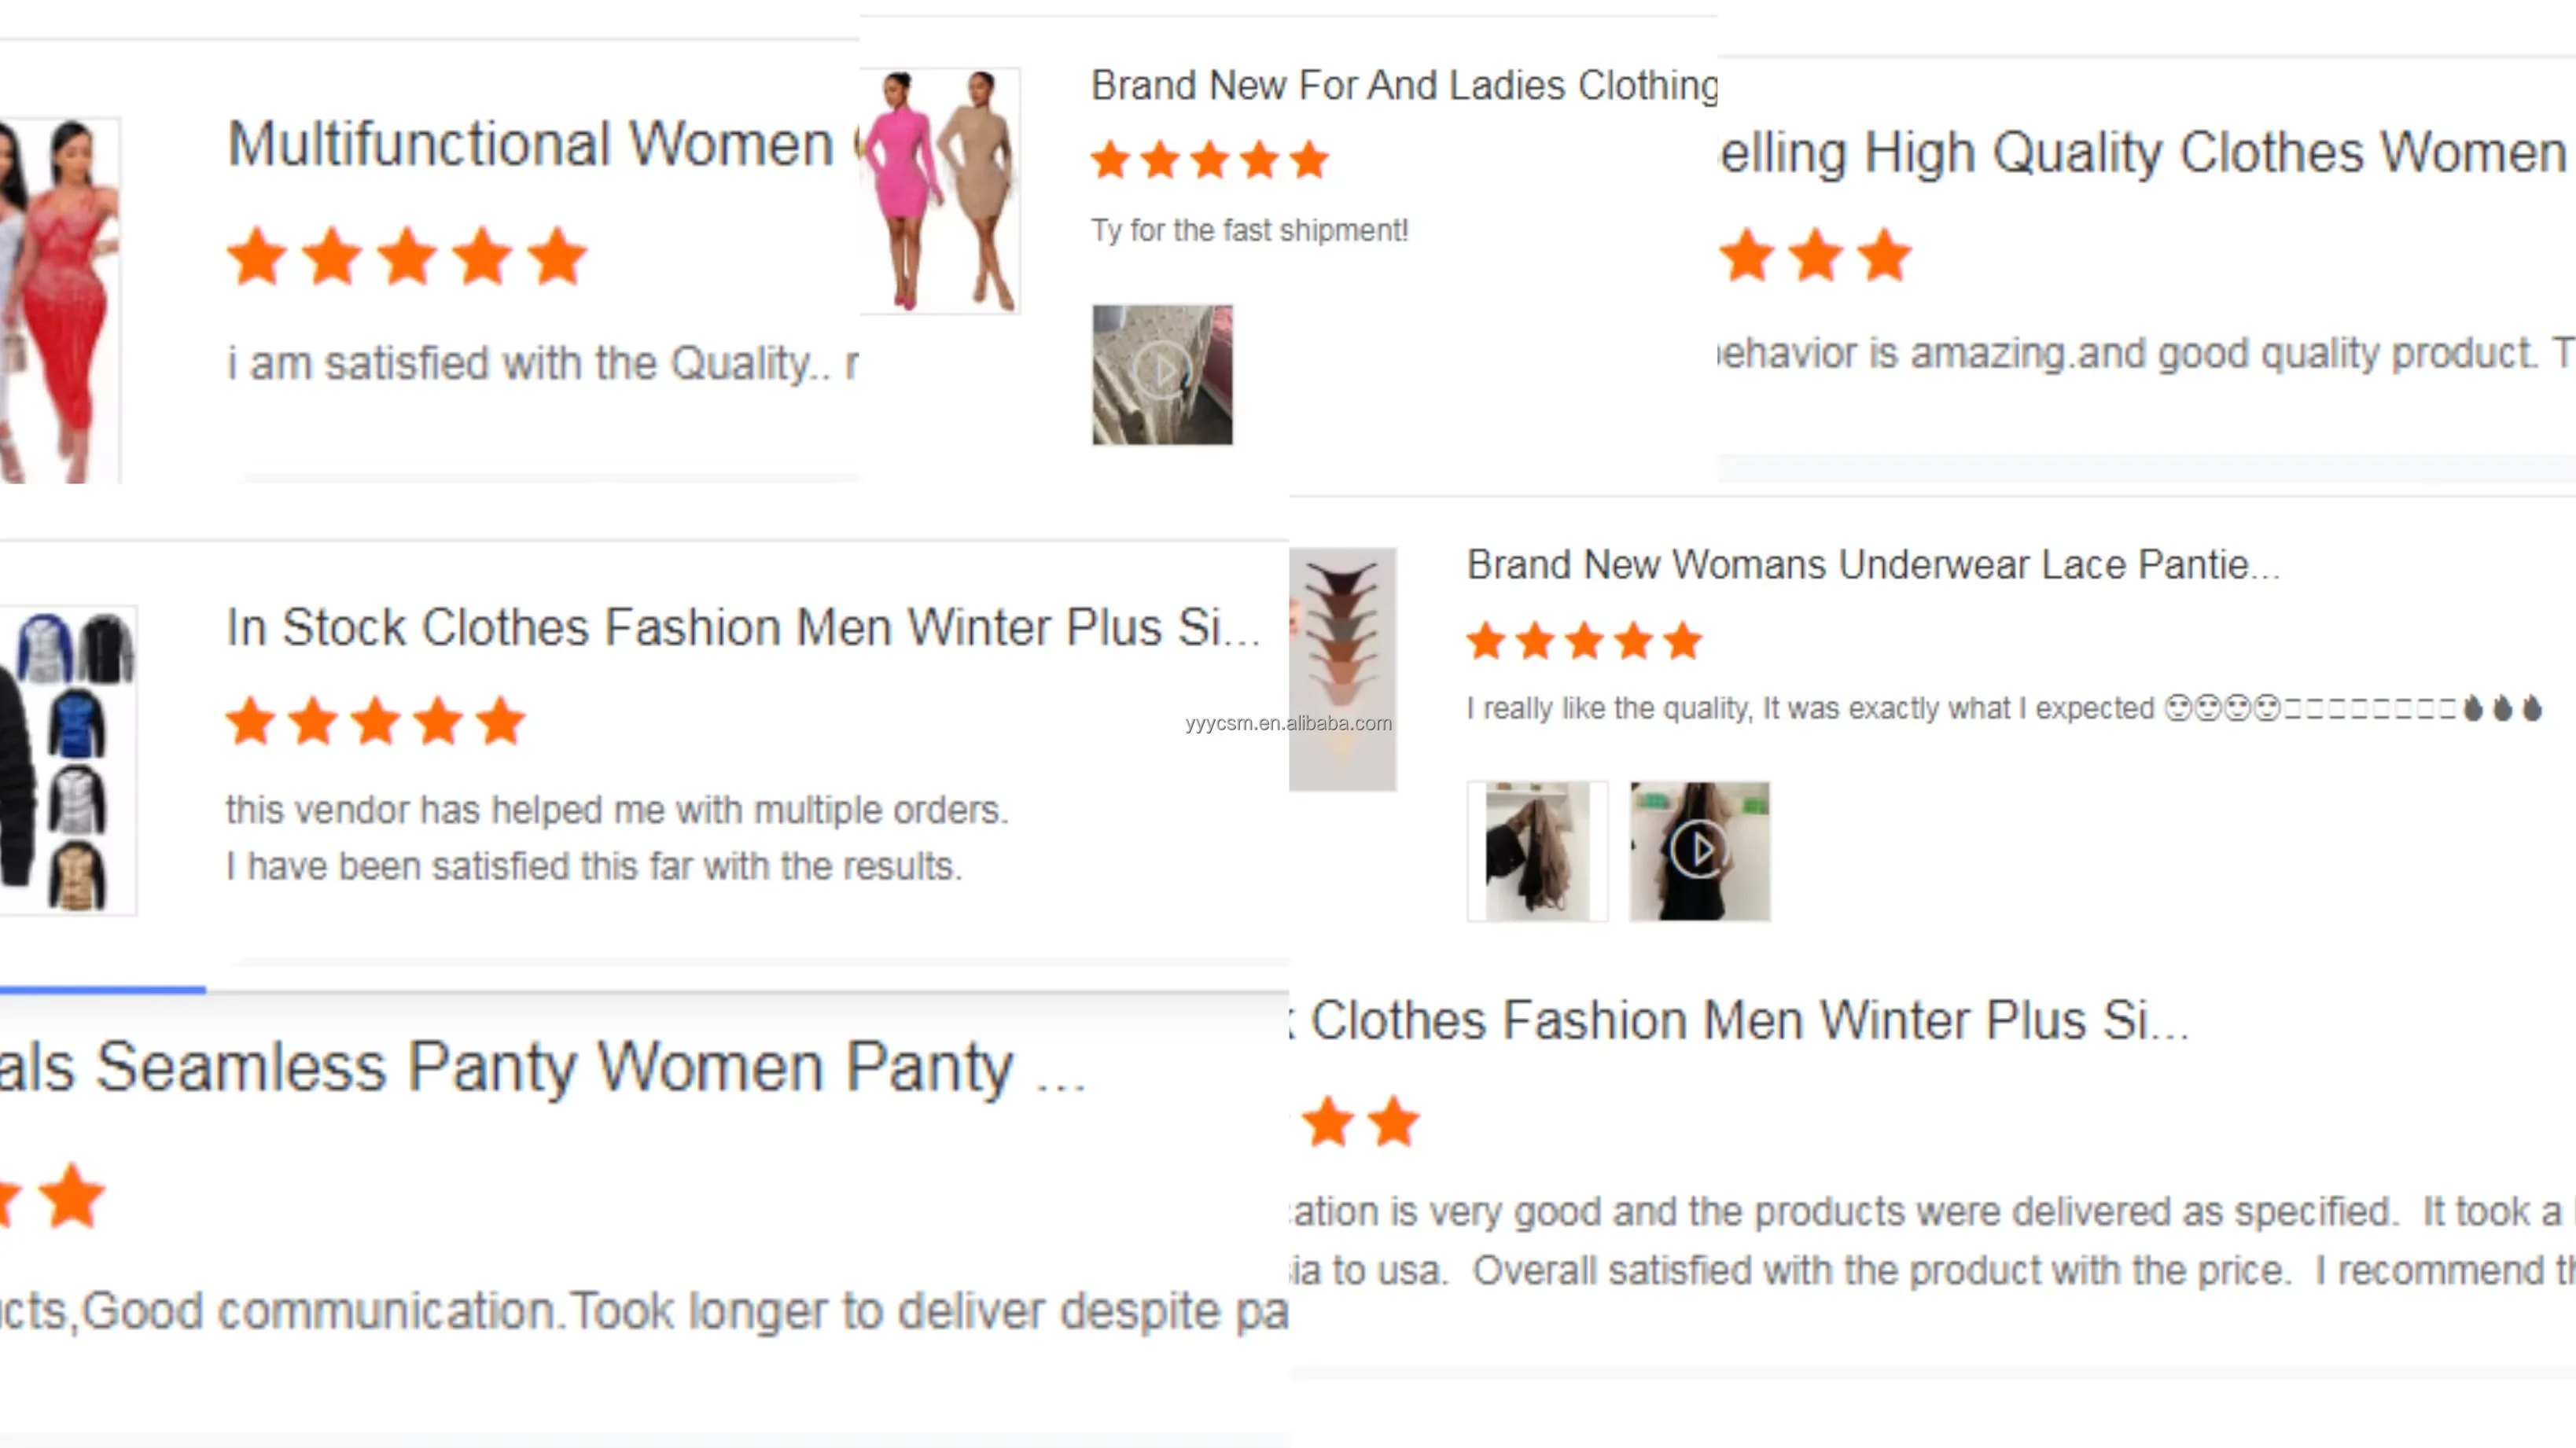
Task: Play the video in the lace panties review
Action: (x=1699, y=851)
